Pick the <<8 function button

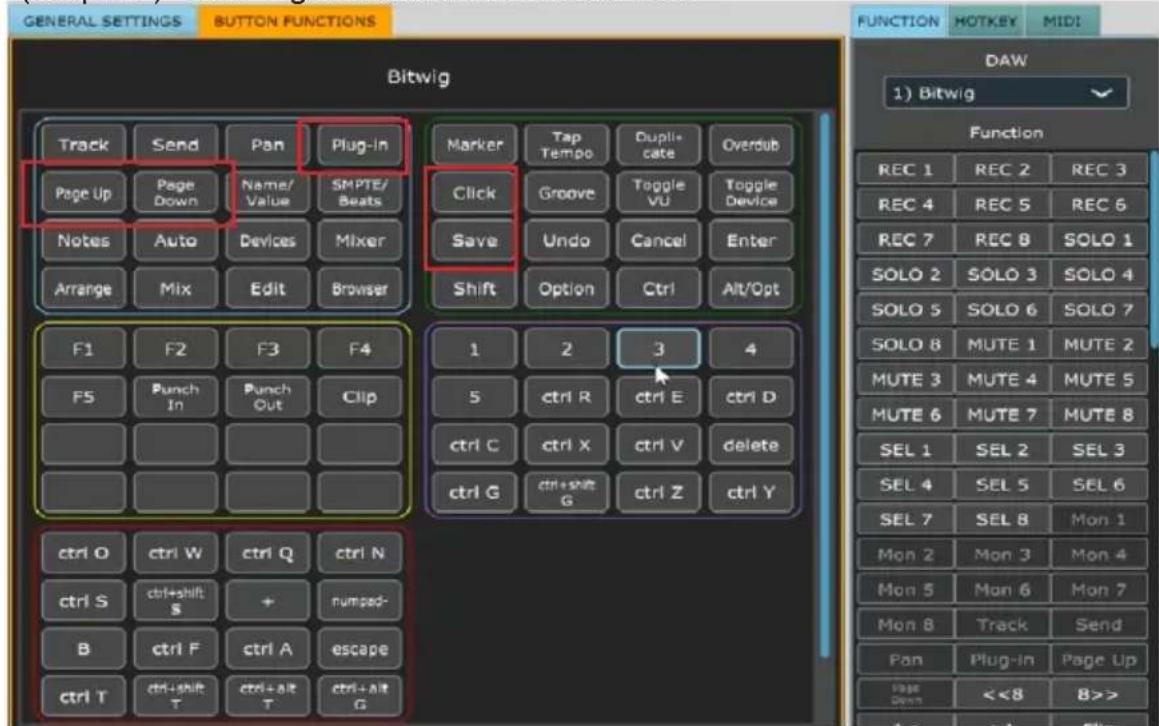coord(1002,695)
